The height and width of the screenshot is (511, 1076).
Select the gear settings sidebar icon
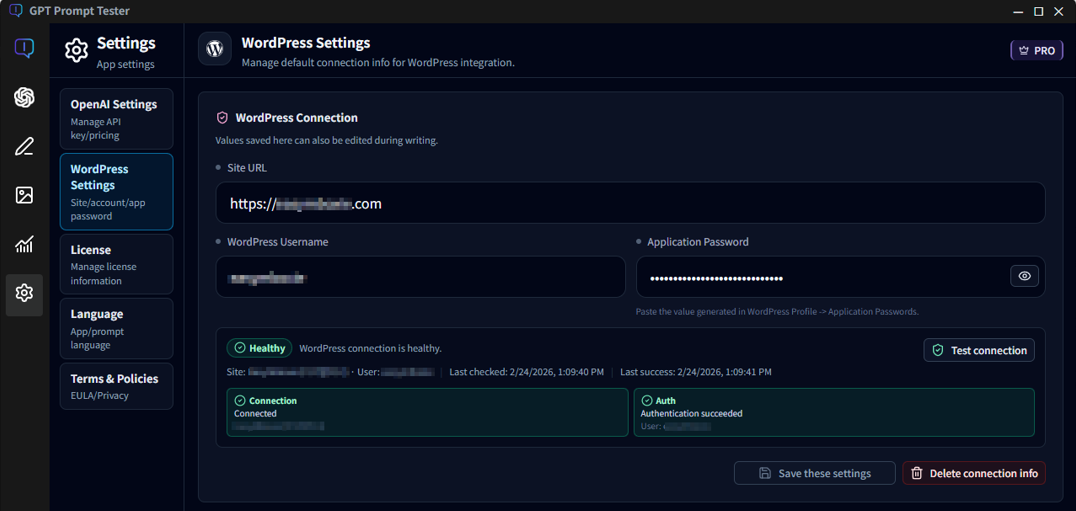point(24,294)
